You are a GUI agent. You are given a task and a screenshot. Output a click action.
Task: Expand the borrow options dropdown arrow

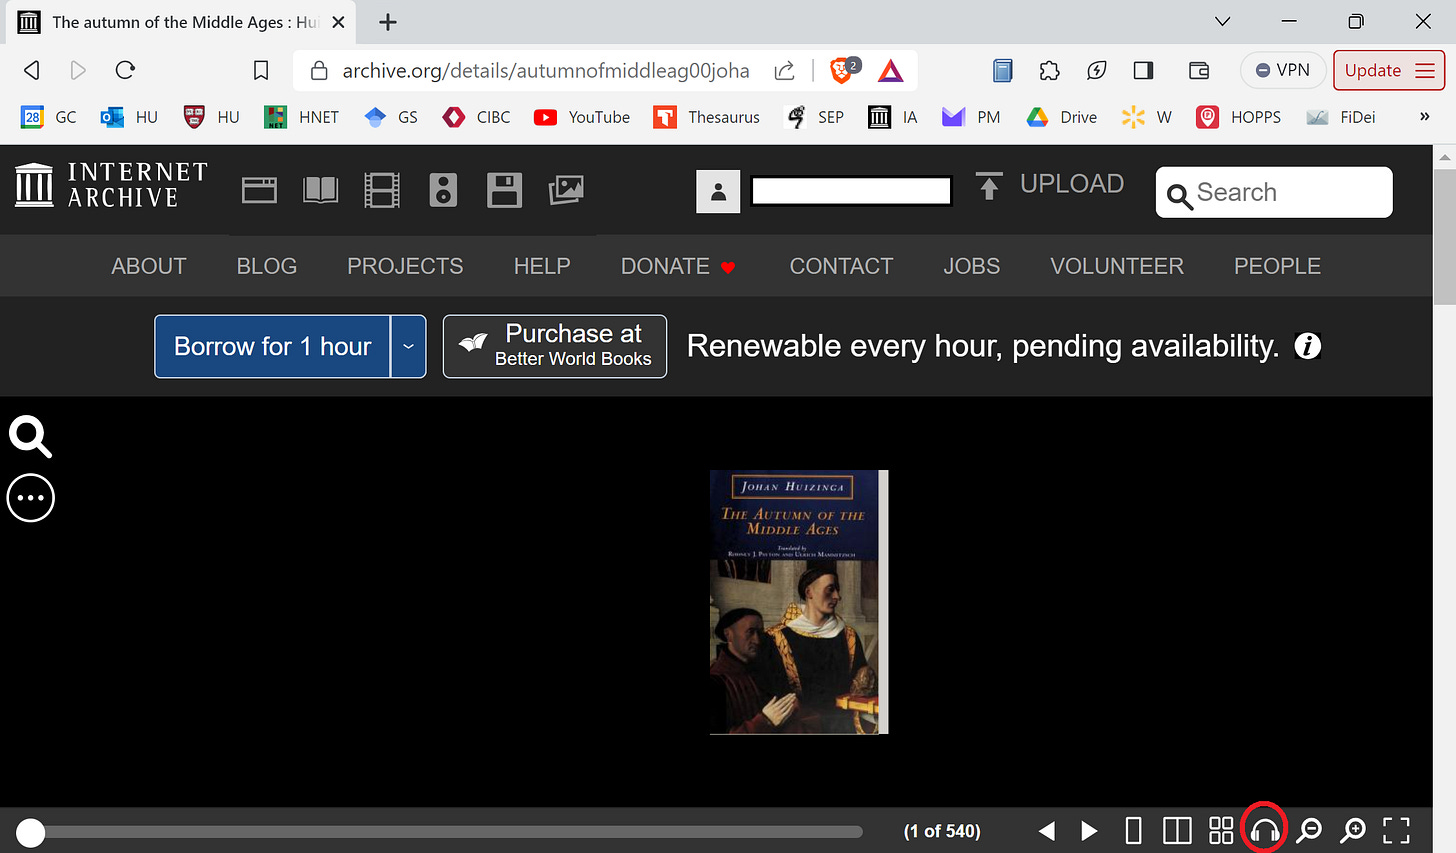click(408, 346)
